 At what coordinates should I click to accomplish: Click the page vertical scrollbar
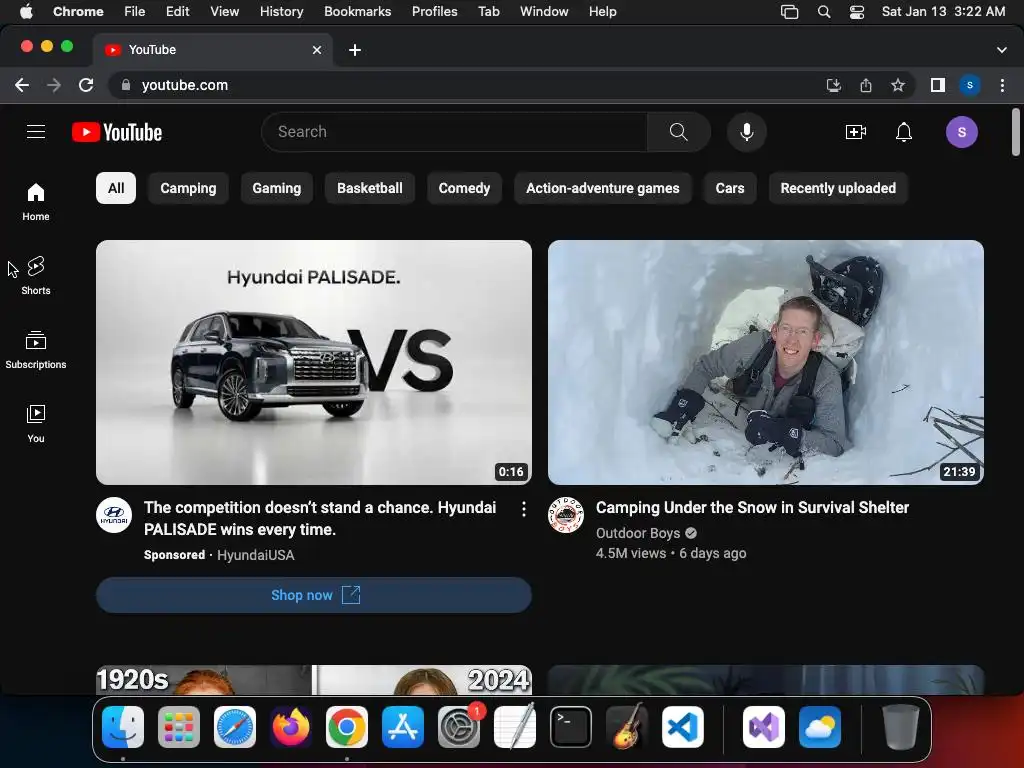pyautogui.click(x=1016, y=133)
